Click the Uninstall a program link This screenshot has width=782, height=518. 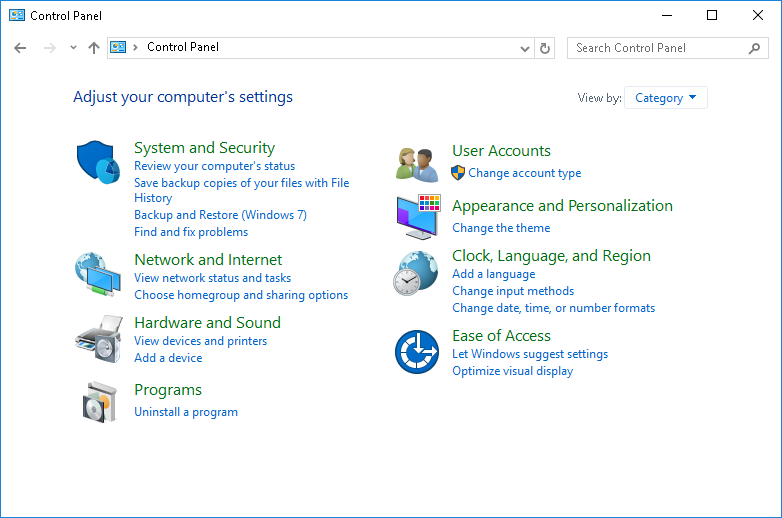coord(186,412)
